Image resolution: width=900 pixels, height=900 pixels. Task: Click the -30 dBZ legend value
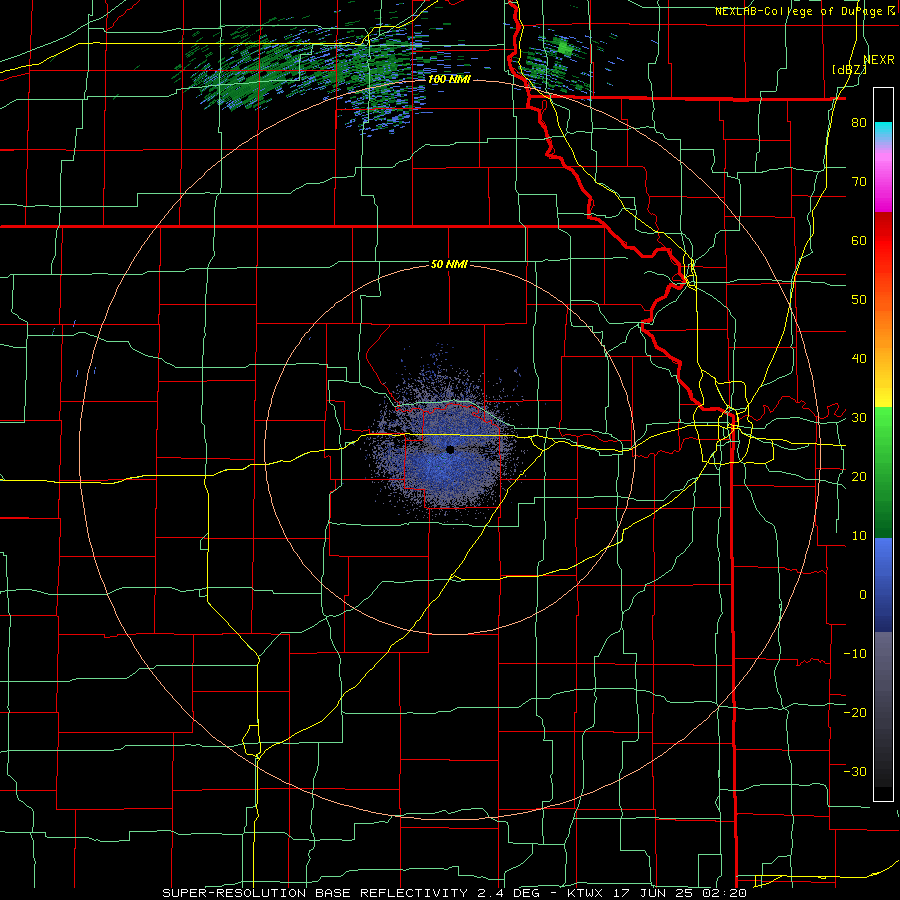tap(855, 771)
